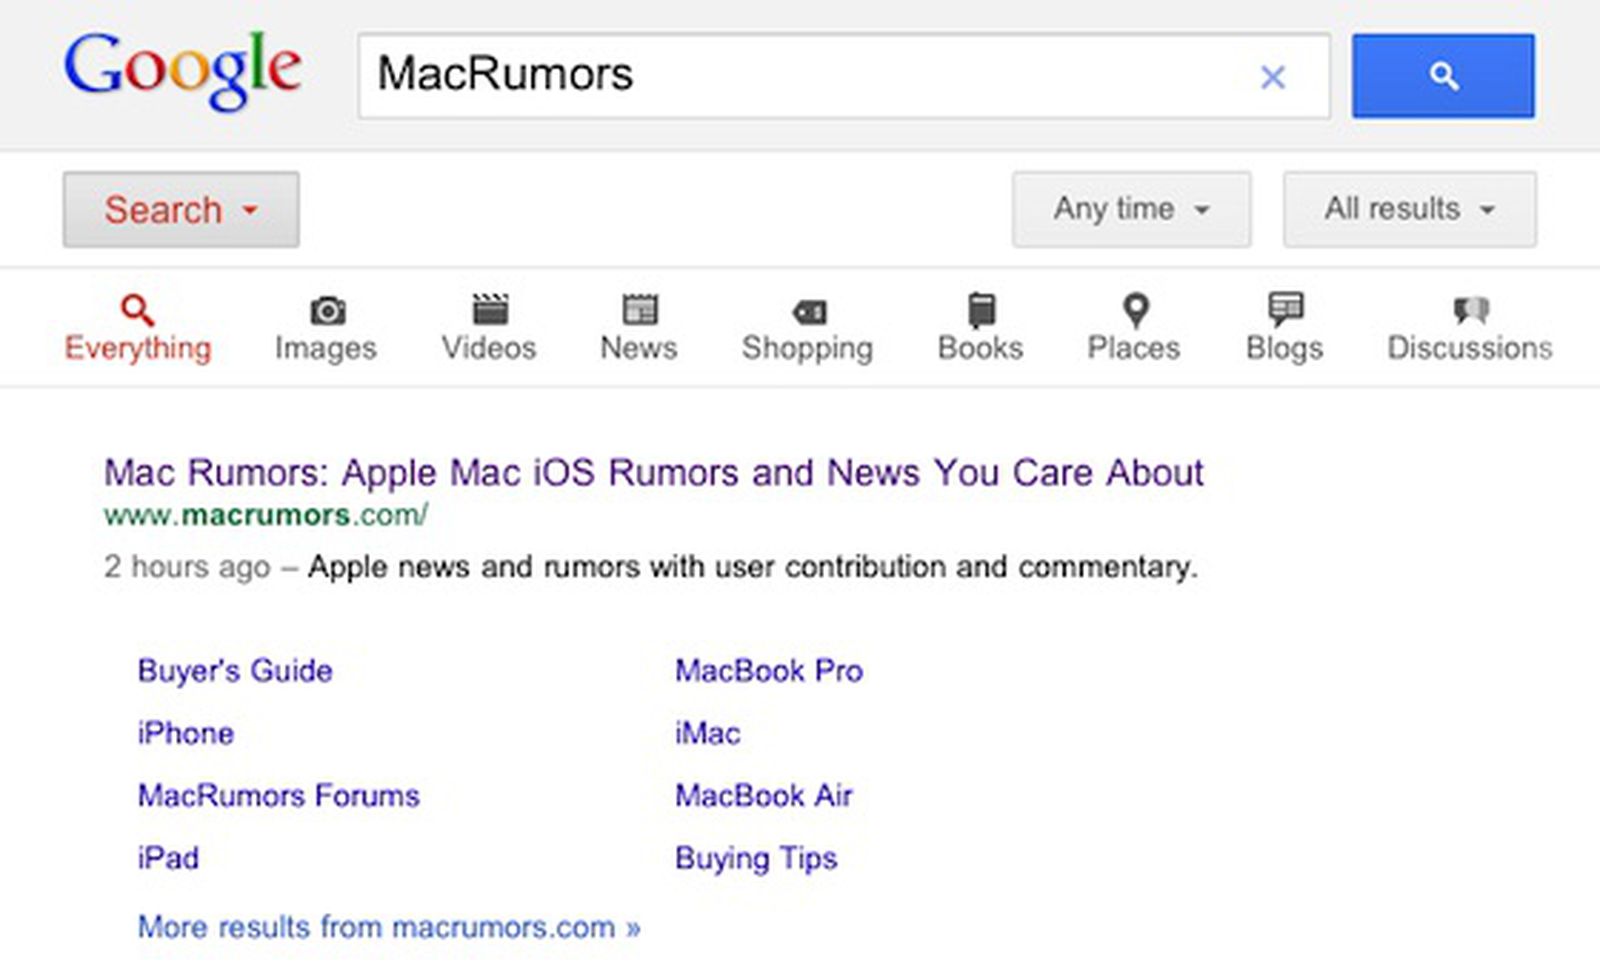Open the Buying Tips sitelink
The width and height of the screenshot is (1600, 971).
[x=756, y=859]
